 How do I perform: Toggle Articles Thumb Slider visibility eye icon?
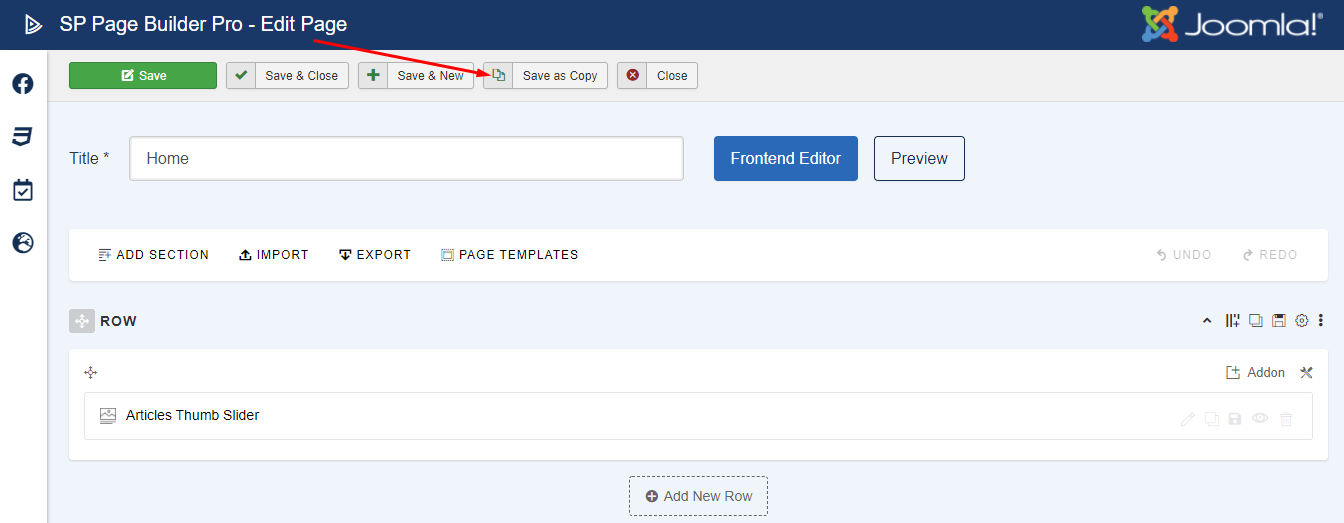(x=1260, y=419)
